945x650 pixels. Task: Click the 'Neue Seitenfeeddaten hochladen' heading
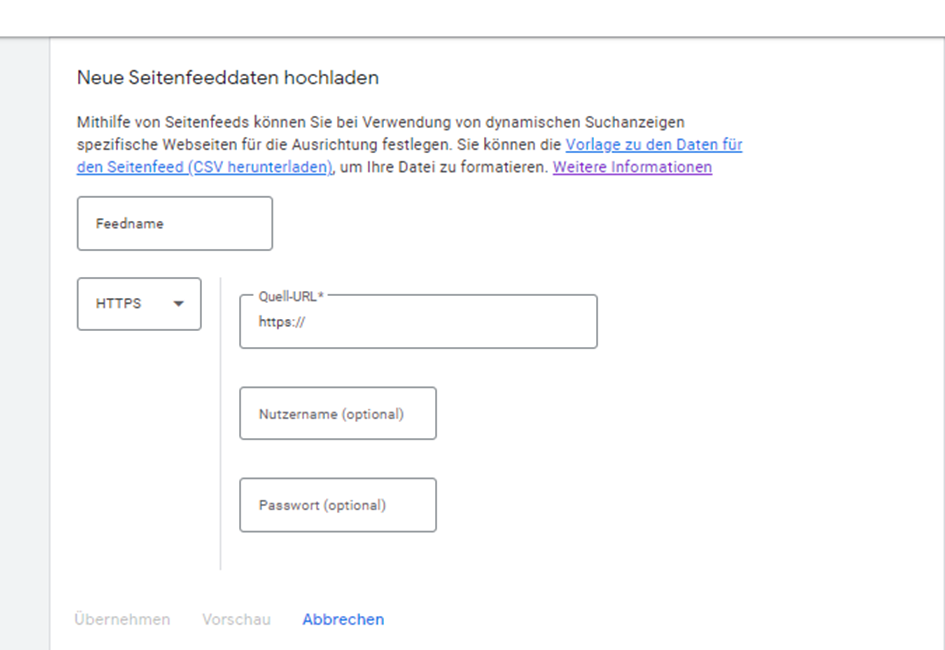pyautogui.click(x=228, y=78)
